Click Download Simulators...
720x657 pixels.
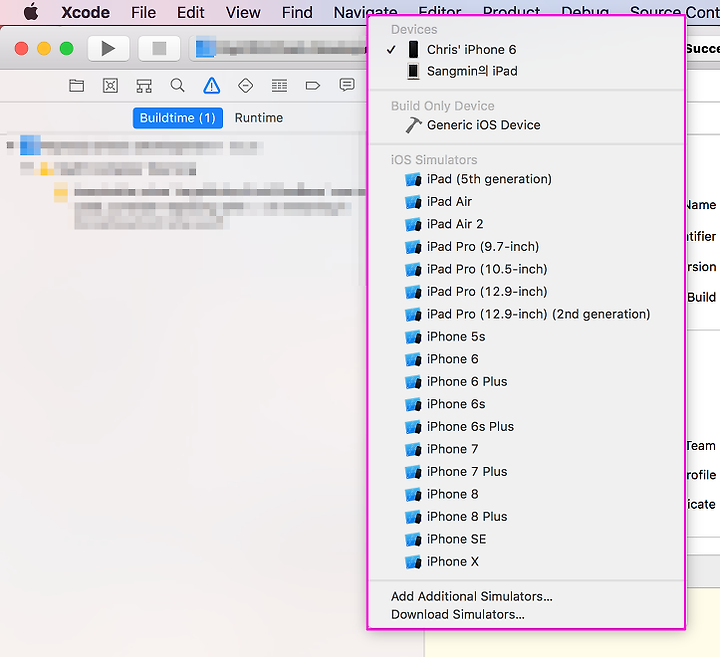[x=526, y=614]
